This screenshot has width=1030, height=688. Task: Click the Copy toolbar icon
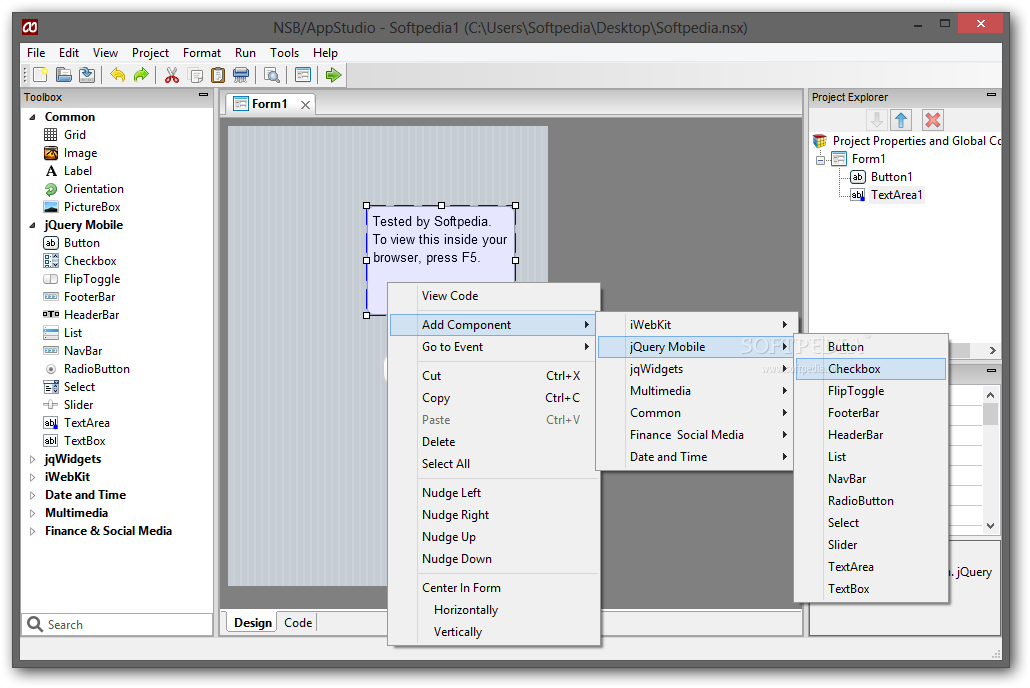pos(195,75)
